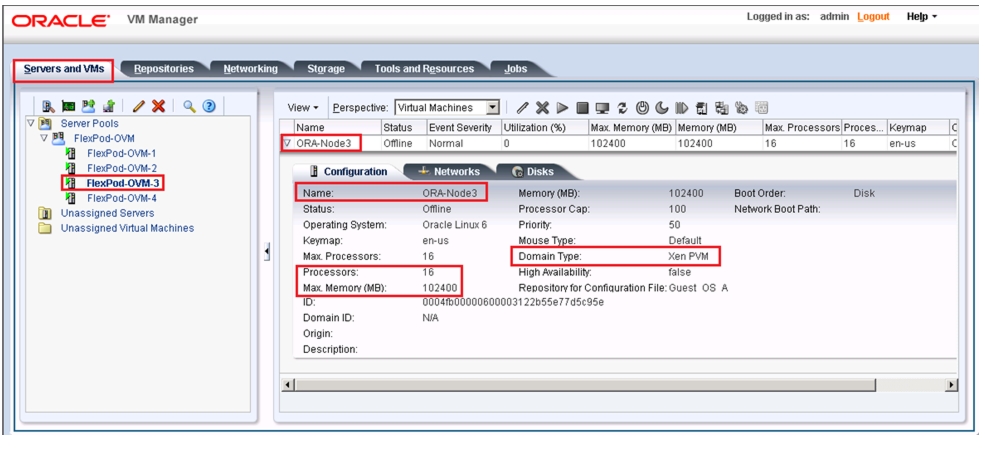The image size is (985, 460).
Task: Select FlexPod-OVM-3 server in tree
Action: coord(122,183)
